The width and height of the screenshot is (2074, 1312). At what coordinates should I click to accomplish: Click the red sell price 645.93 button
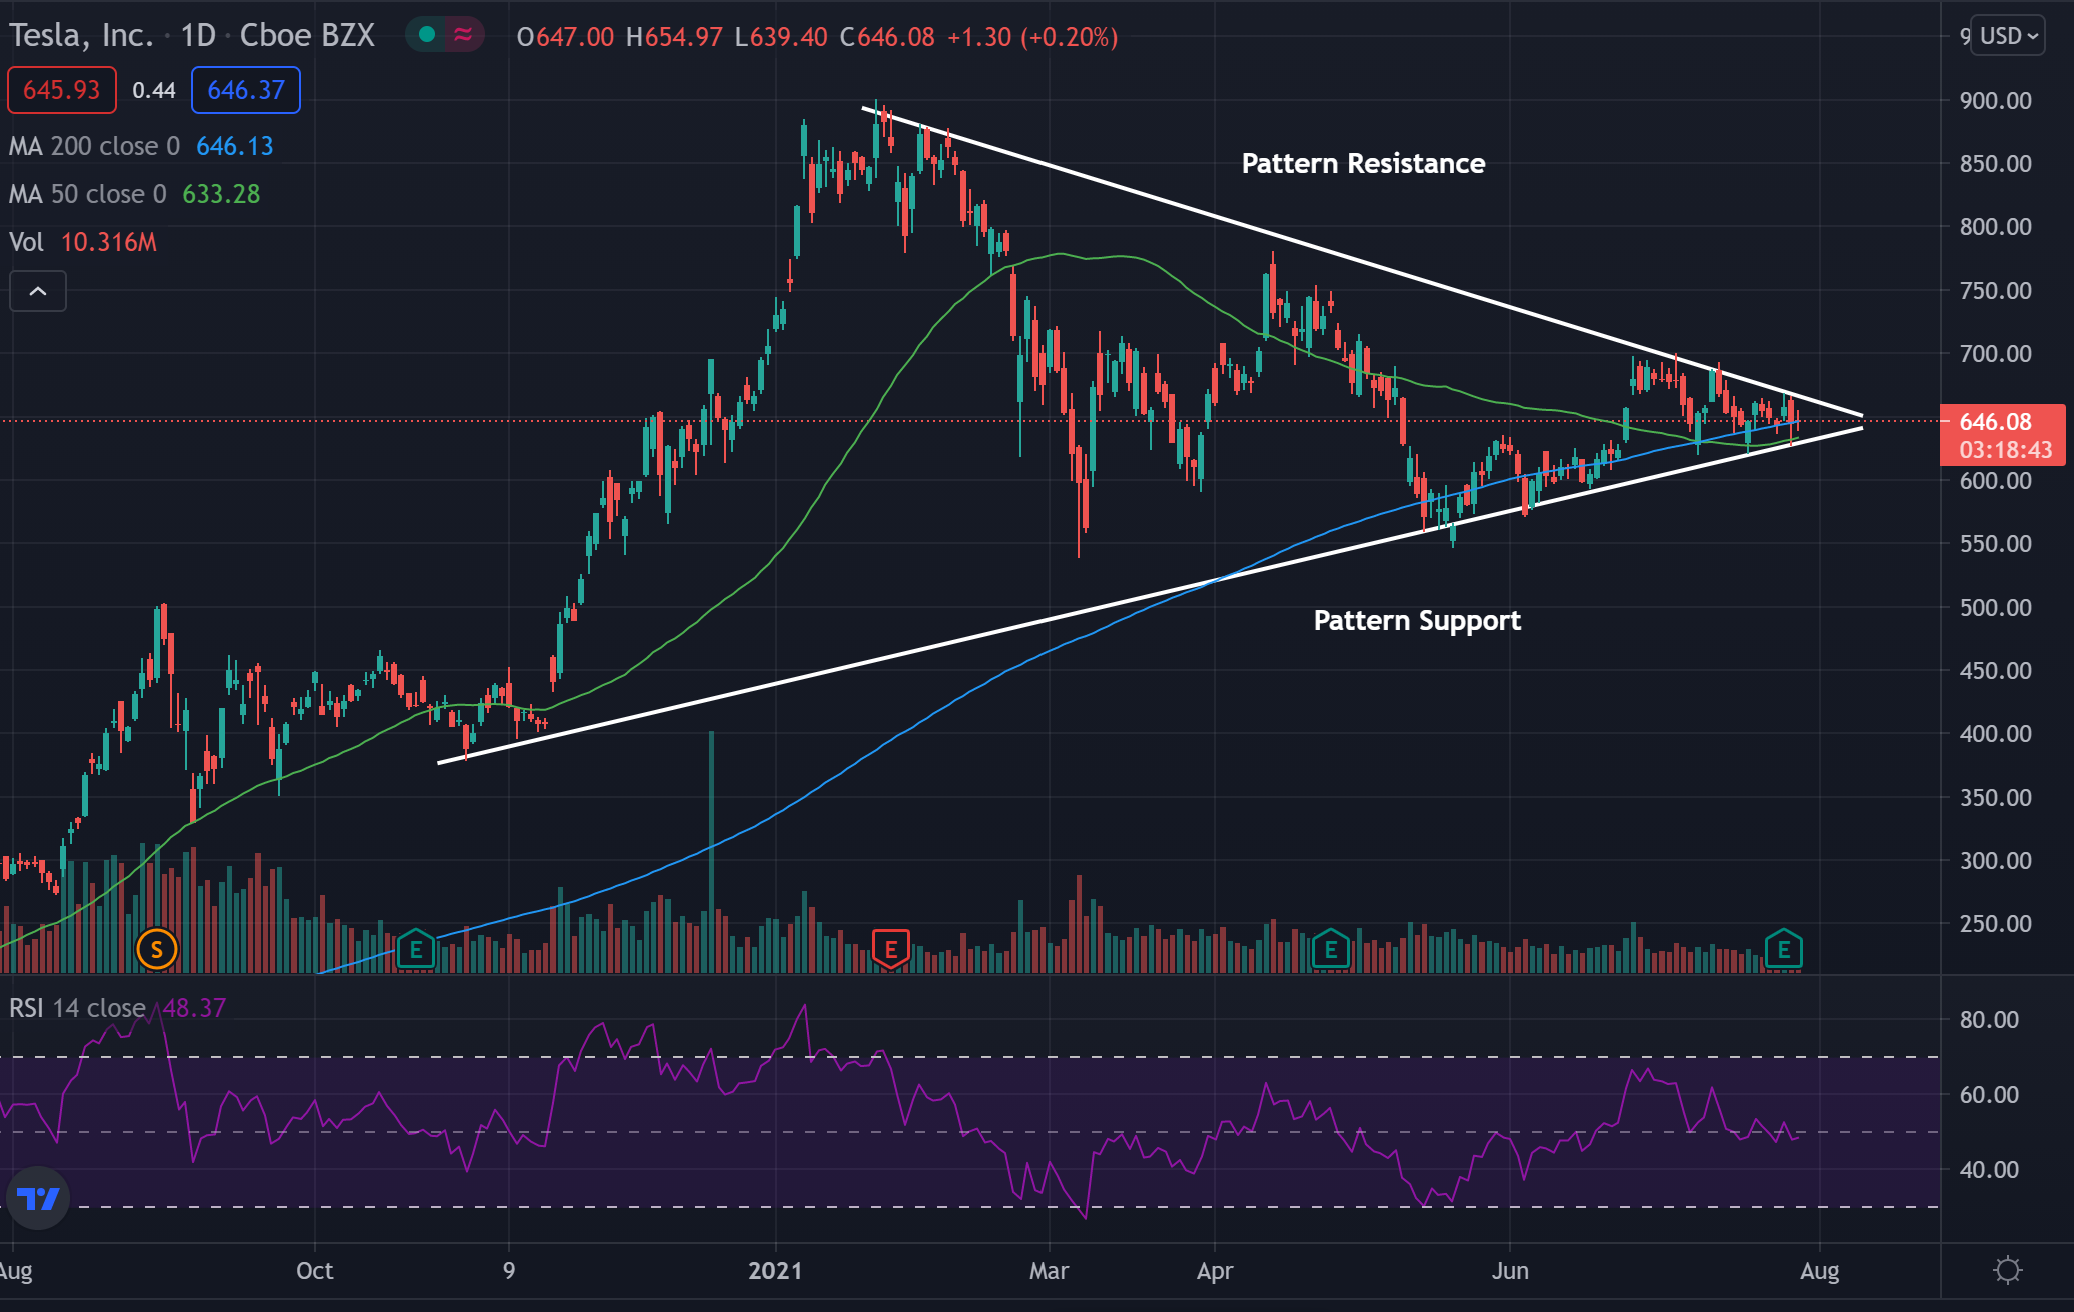coord(62,90)
